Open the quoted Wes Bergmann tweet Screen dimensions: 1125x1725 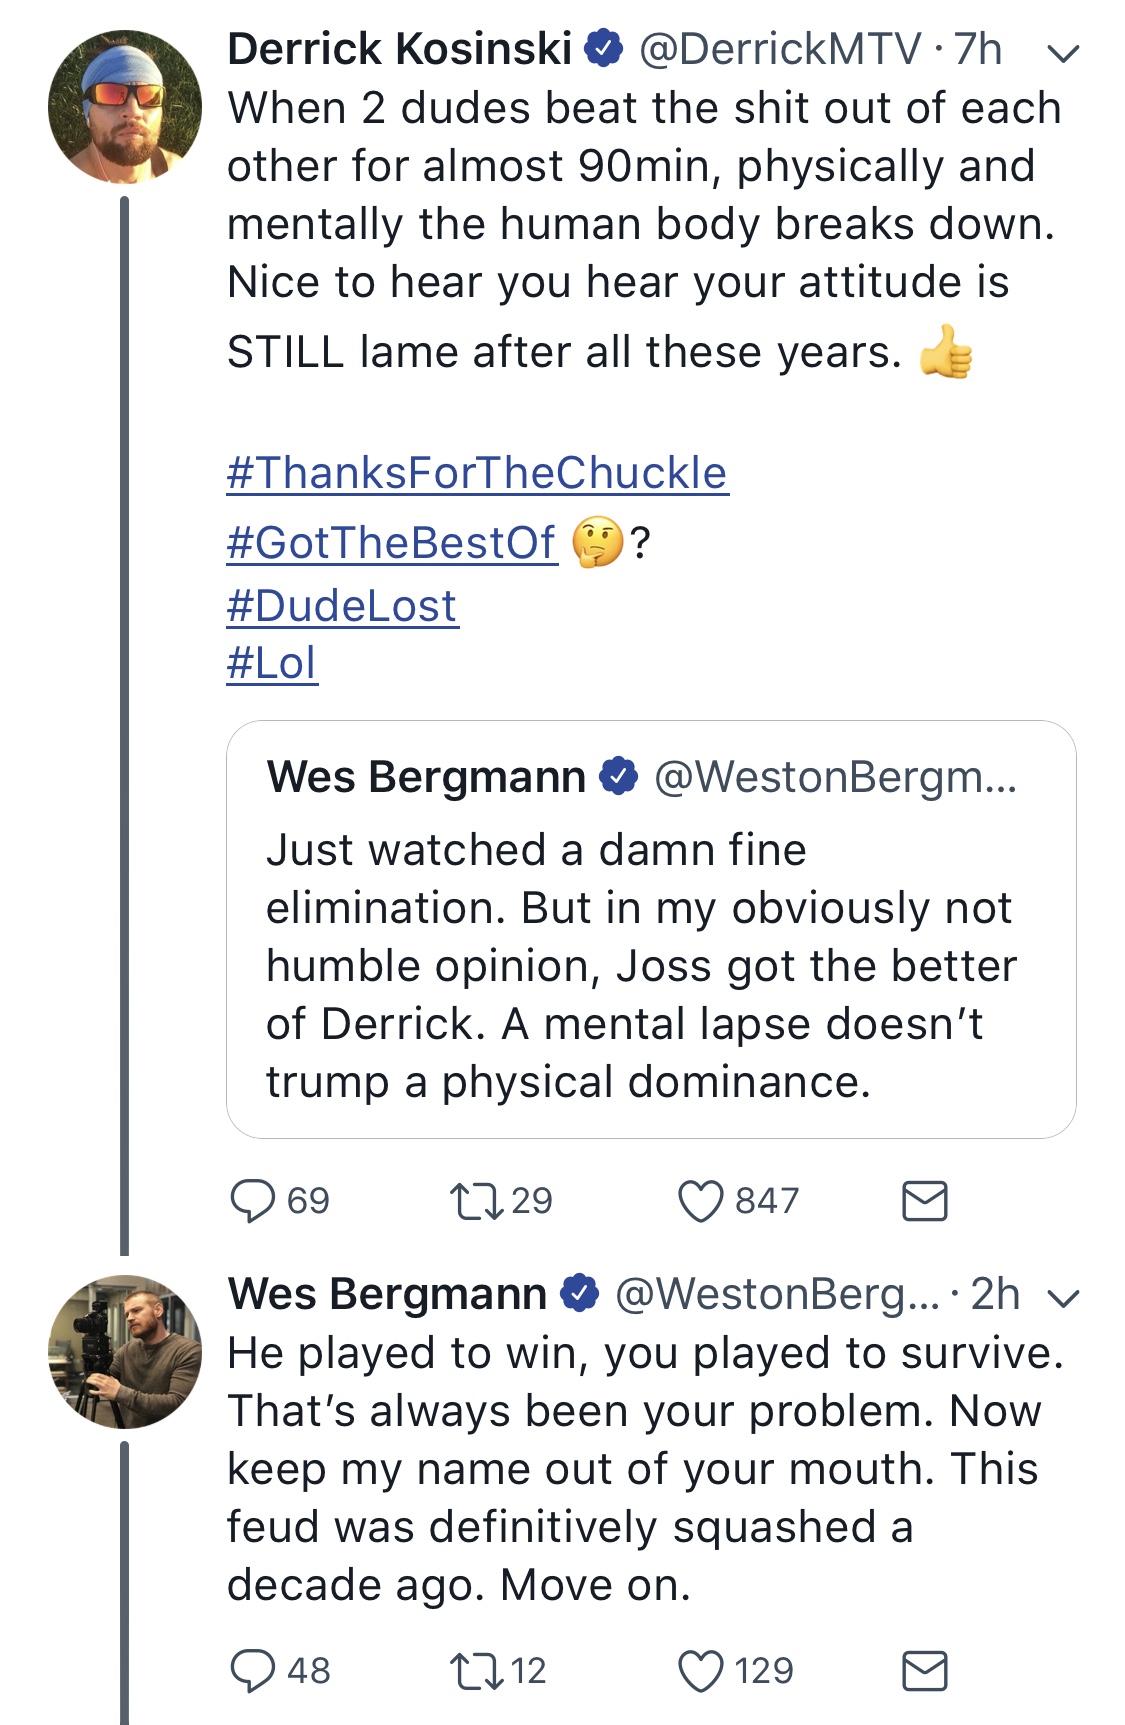pyautogui.click(x=651, y=929)
